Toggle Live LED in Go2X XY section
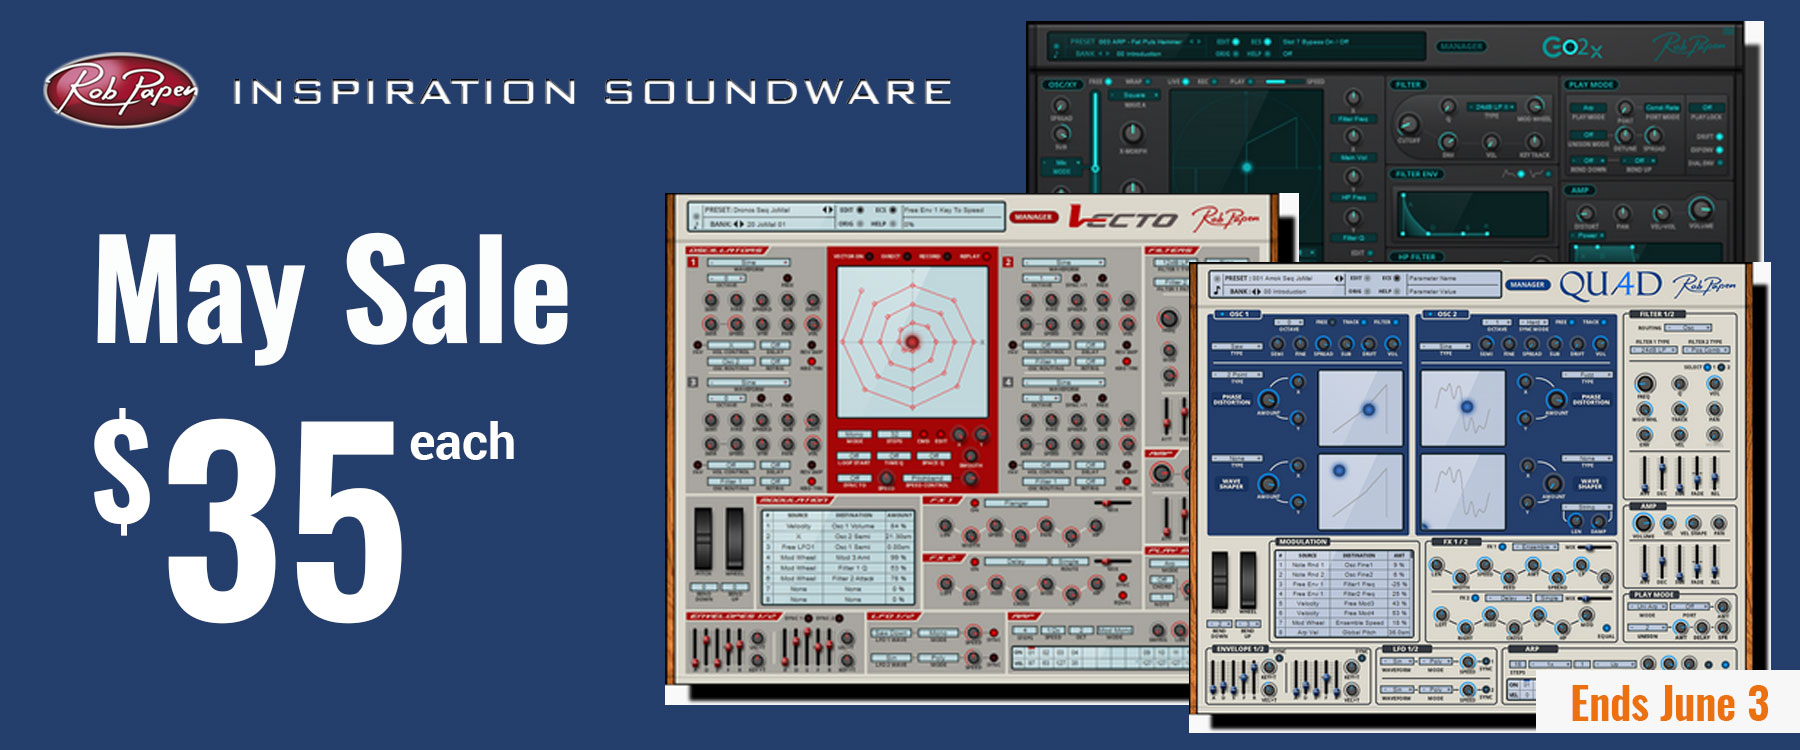Screen dimensions: 1800x750 (x=1186, y=81)
